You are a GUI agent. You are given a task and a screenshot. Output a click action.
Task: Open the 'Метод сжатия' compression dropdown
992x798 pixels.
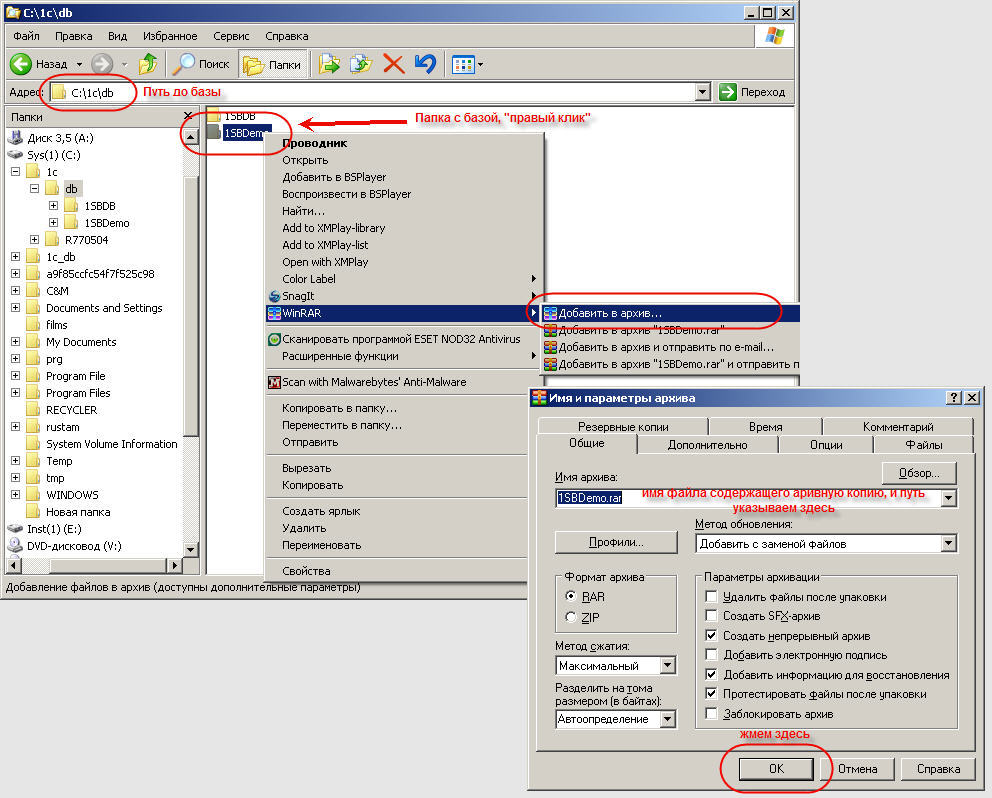(668, 666)
